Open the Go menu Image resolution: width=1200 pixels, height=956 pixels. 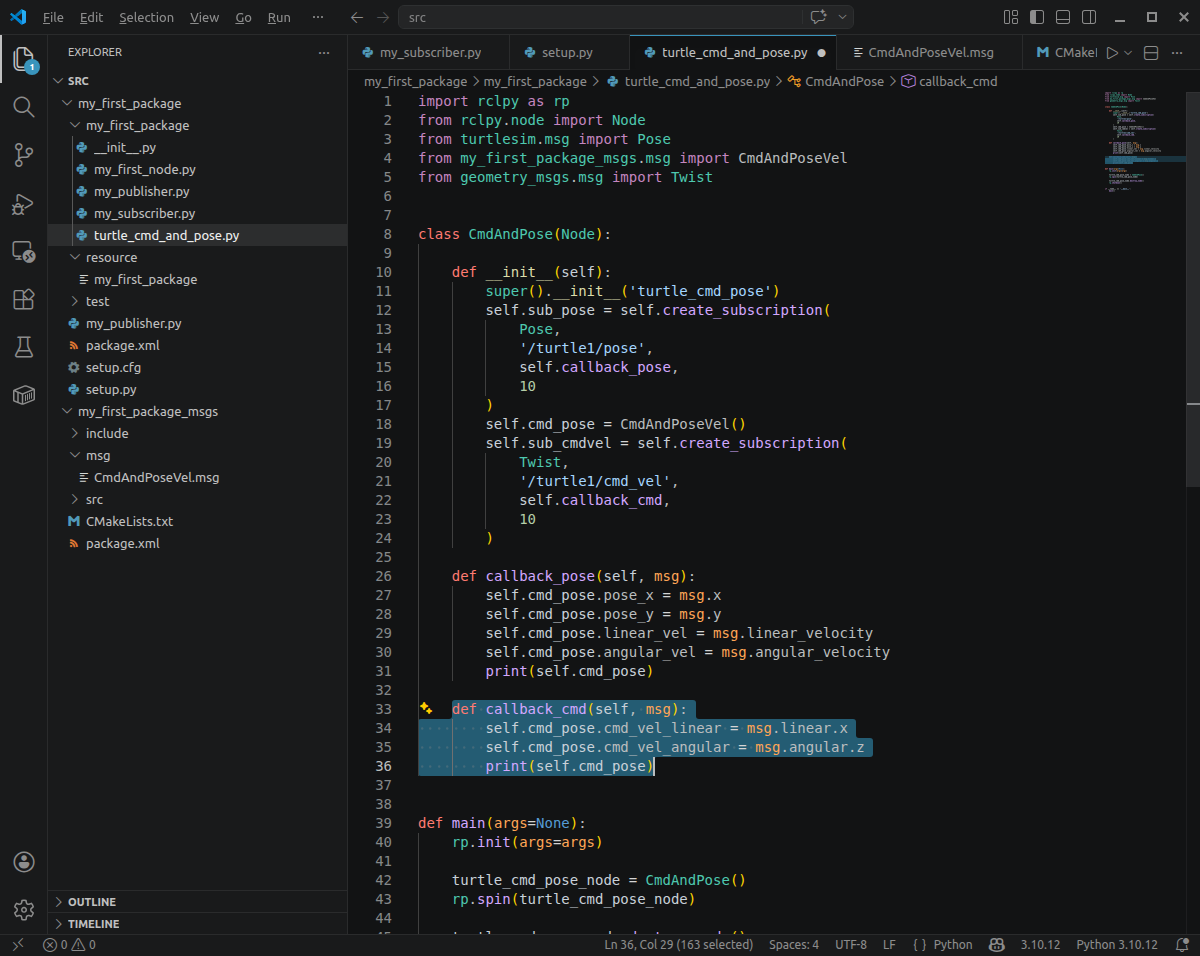coord(244,17)
